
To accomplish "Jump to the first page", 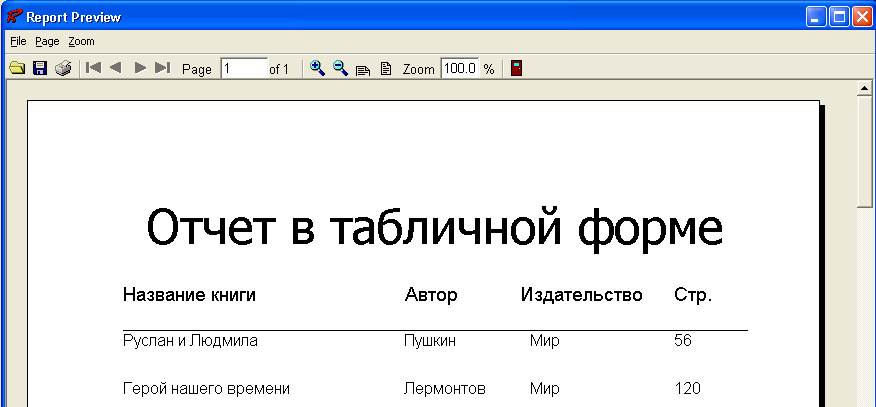I will click(94, 68).
